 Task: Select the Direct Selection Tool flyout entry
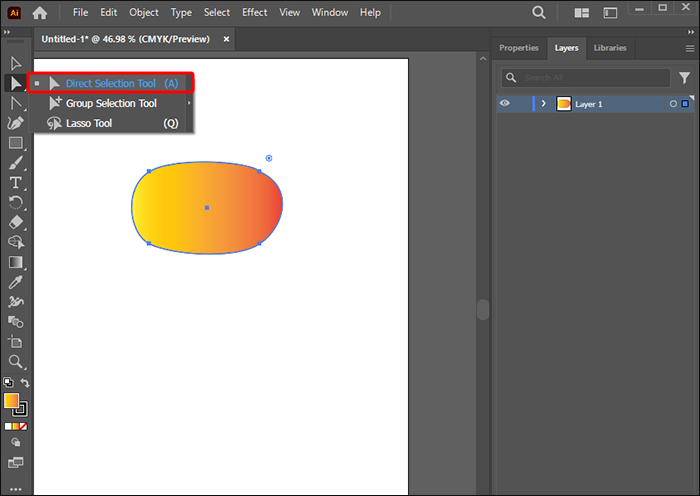pos(110,83)
